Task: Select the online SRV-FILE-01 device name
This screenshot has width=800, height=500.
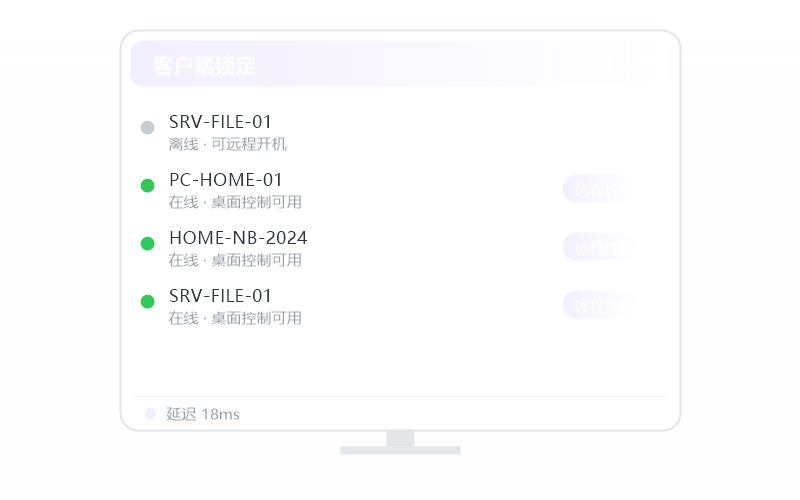Action: point(220,296)
